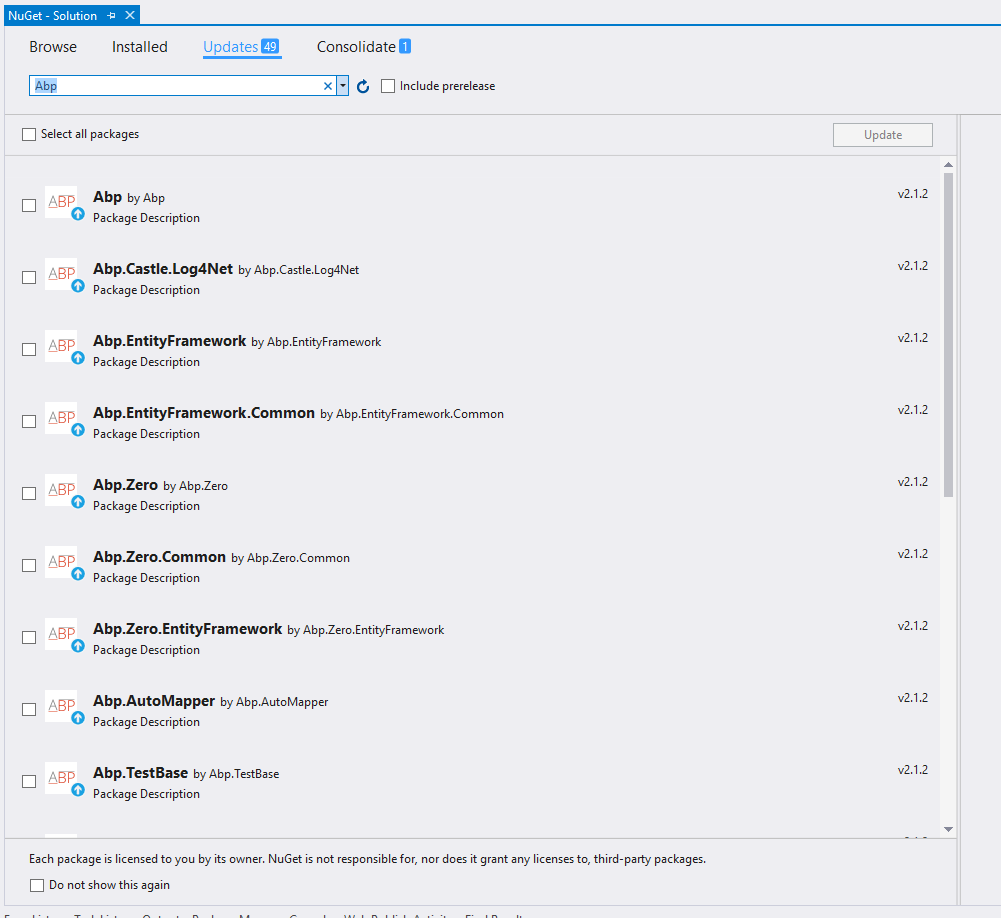1001x918 pixels.
Task: Check the Abp.AutoMapper checkbox
Action: 29,710
